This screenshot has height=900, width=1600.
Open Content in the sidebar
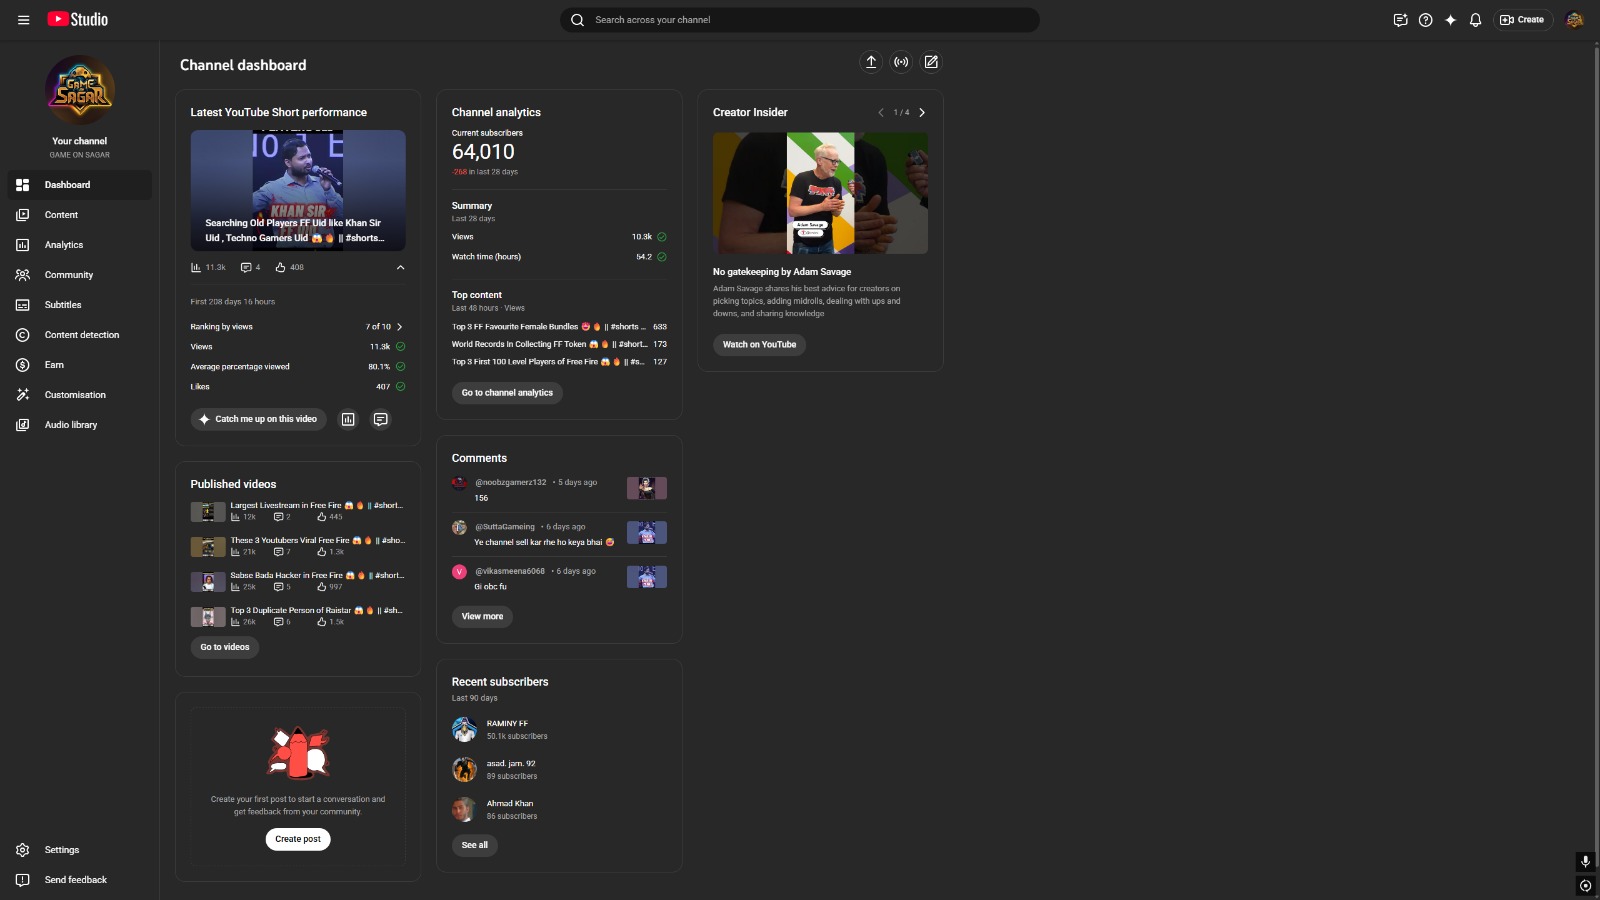[80, 215]
